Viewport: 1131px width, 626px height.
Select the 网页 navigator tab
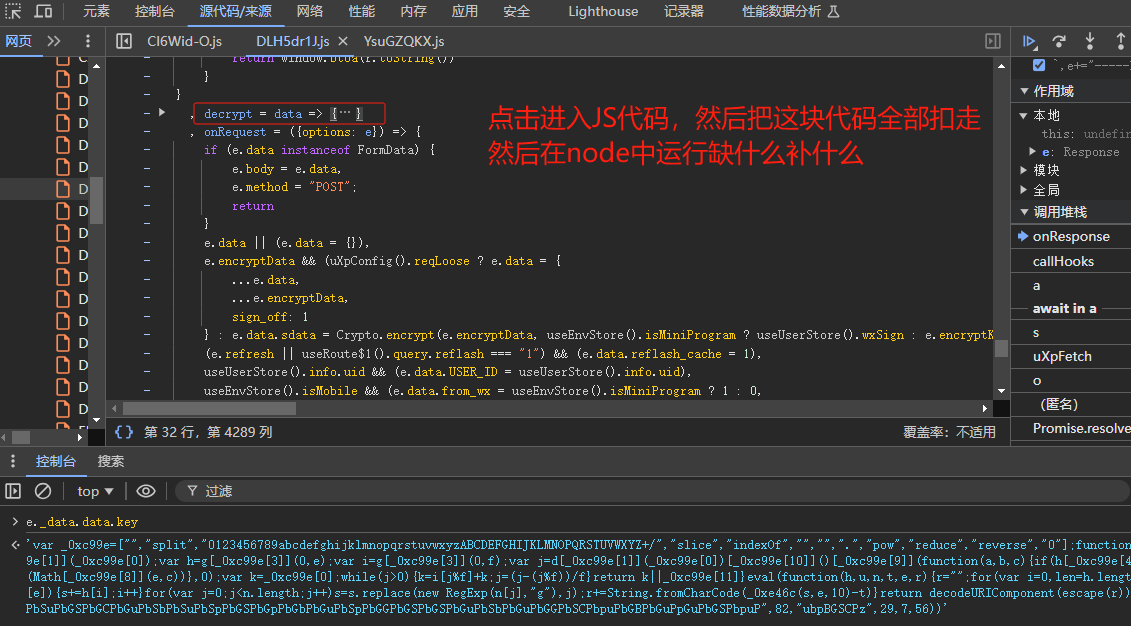point(19,41)
